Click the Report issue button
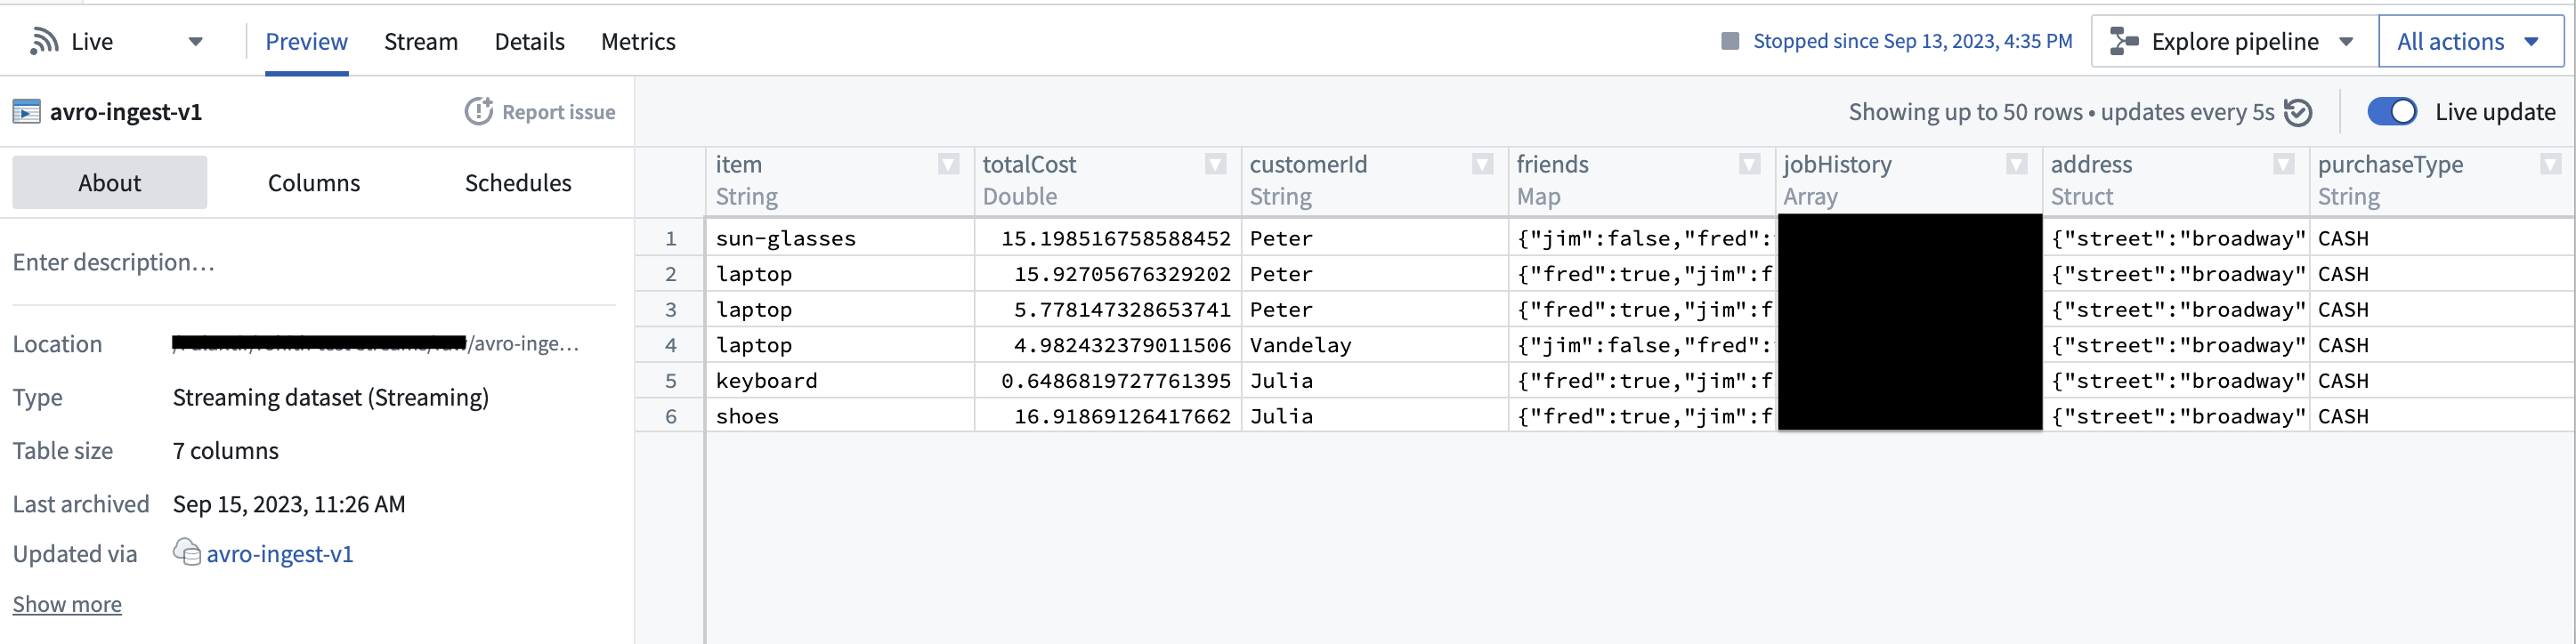 click(x=540, y=112)
